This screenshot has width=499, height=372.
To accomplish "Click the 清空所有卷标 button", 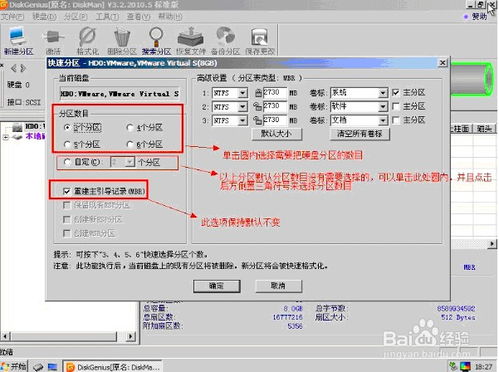I will click(x=360, y=134).
